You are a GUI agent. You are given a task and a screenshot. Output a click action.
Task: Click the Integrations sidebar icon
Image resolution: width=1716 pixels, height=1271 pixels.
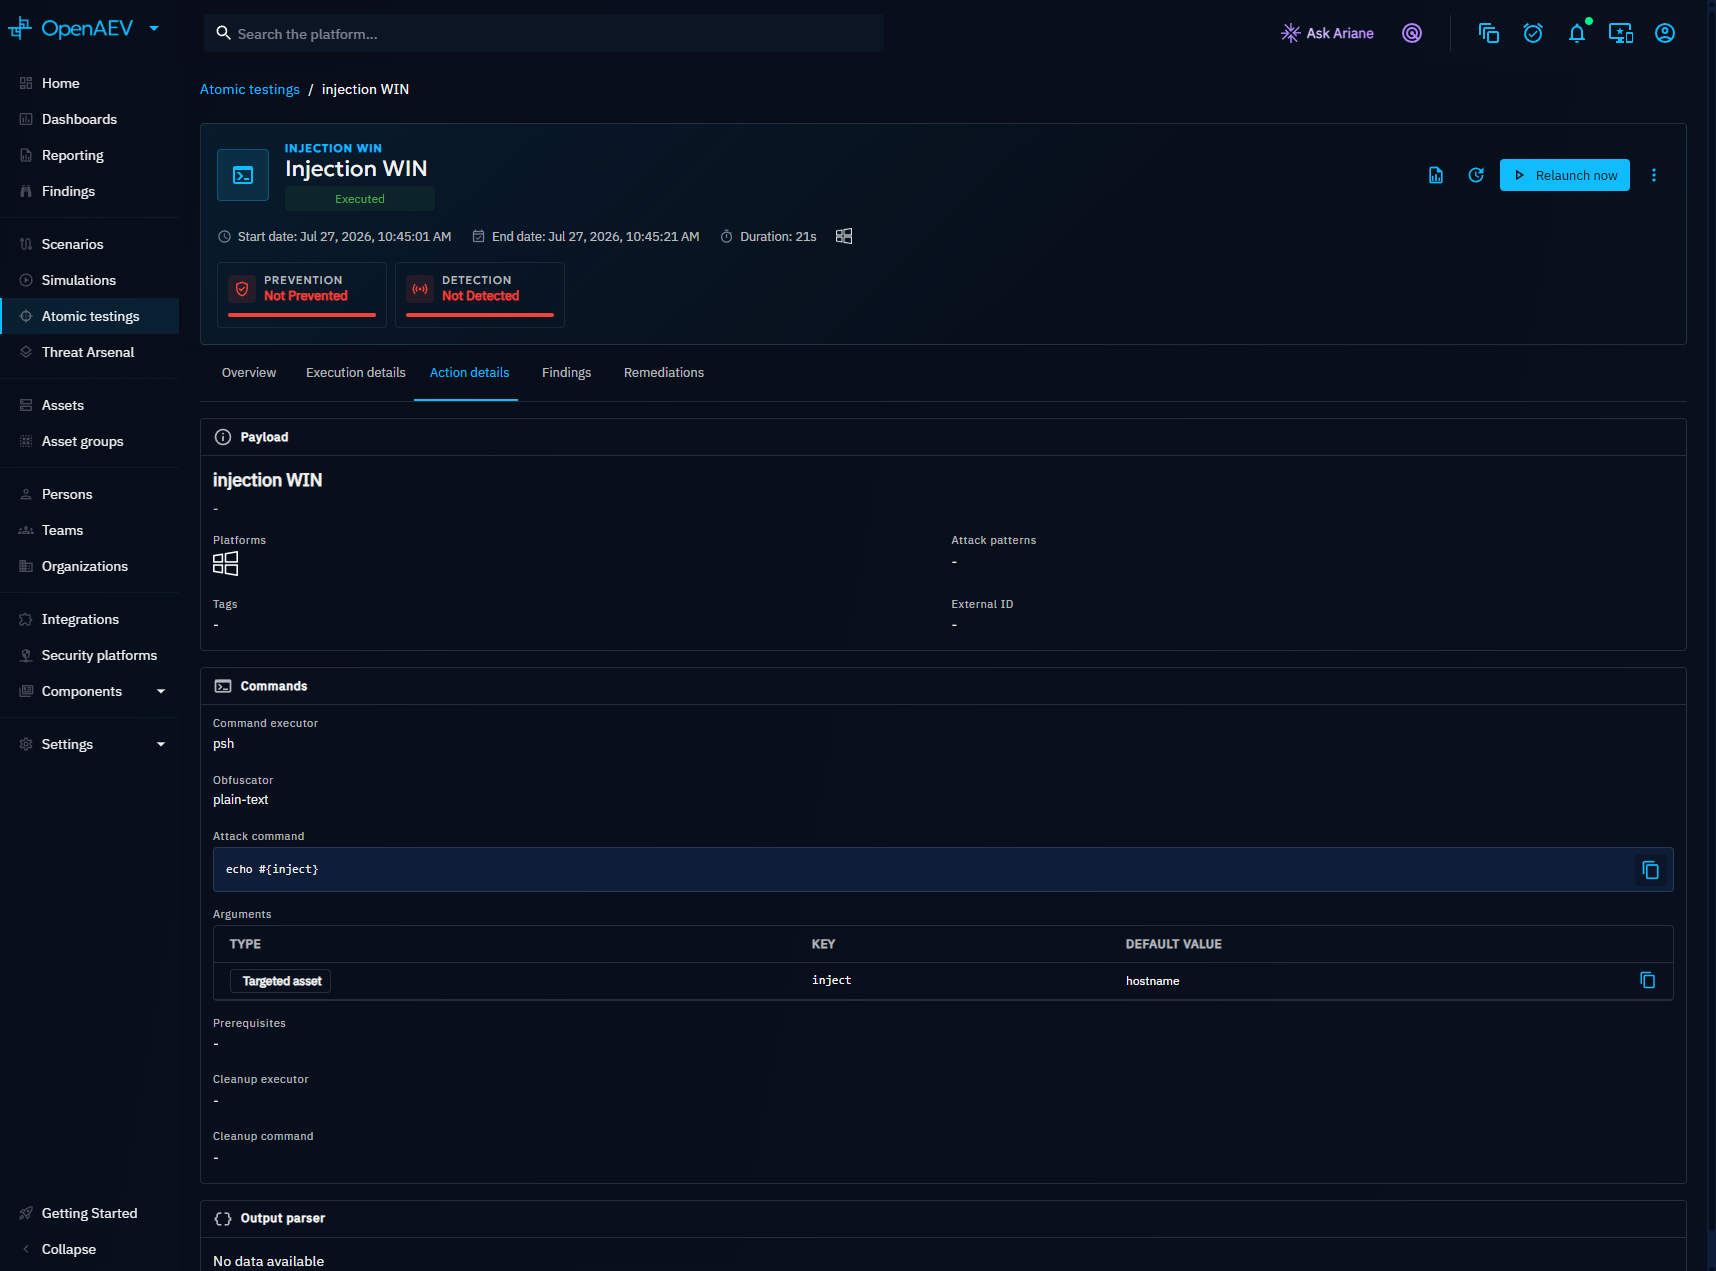click(26, 619)
